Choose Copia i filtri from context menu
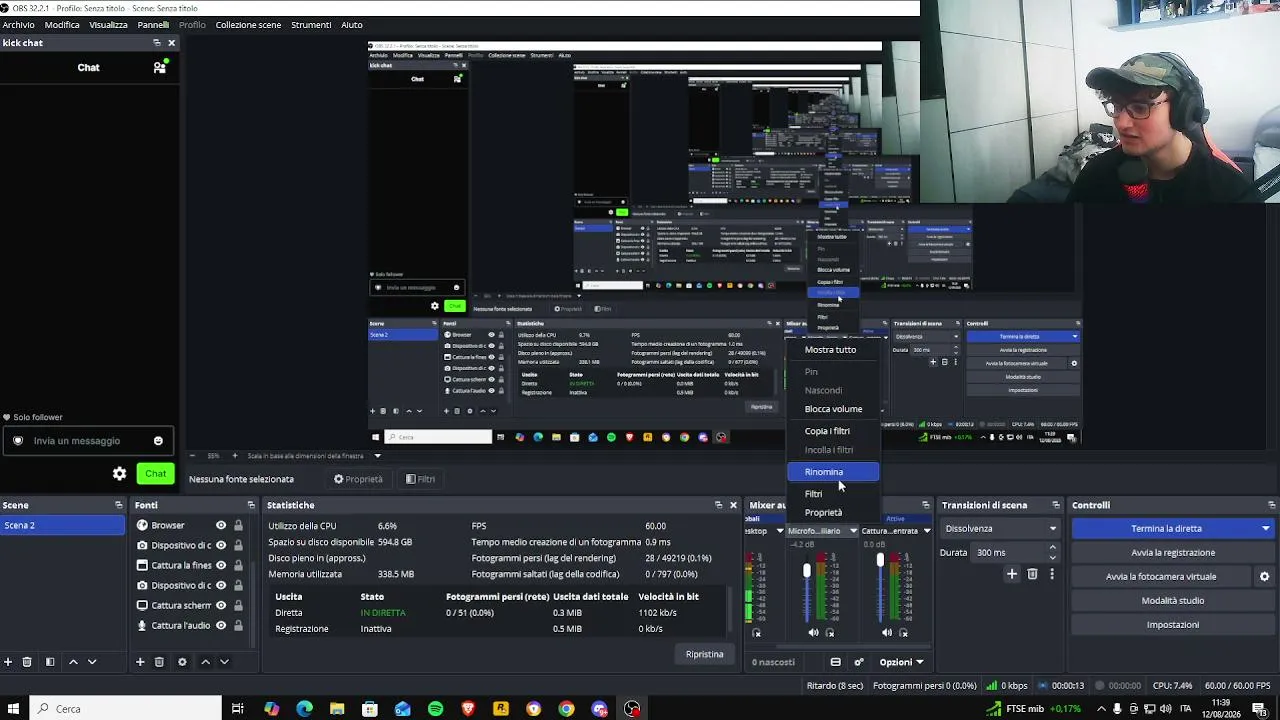The width and height of the screenshot is (1280, 720). pyautogui.click(x=833, y=431)
